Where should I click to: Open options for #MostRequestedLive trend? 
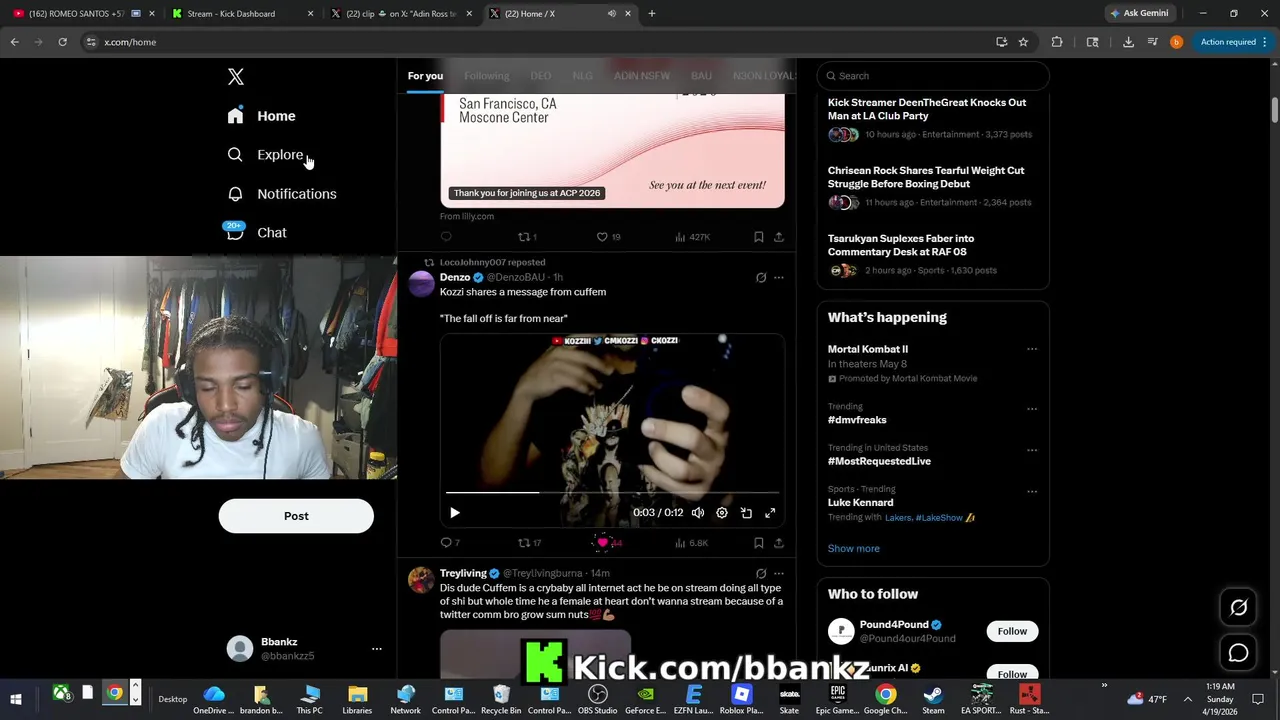point(1032,450)
